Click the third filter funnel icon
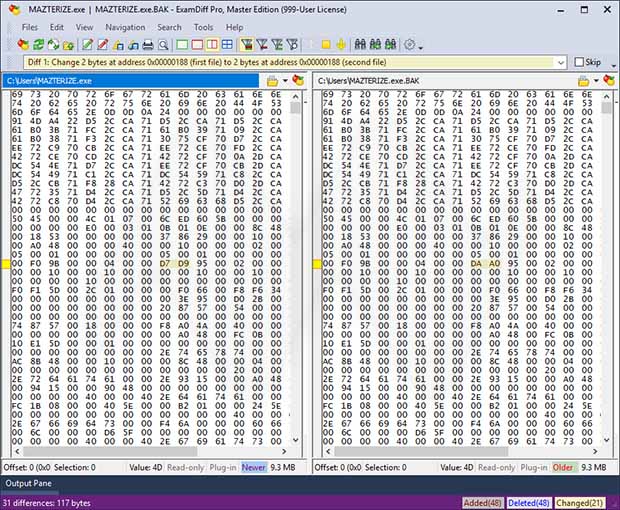 coord(277,45)
